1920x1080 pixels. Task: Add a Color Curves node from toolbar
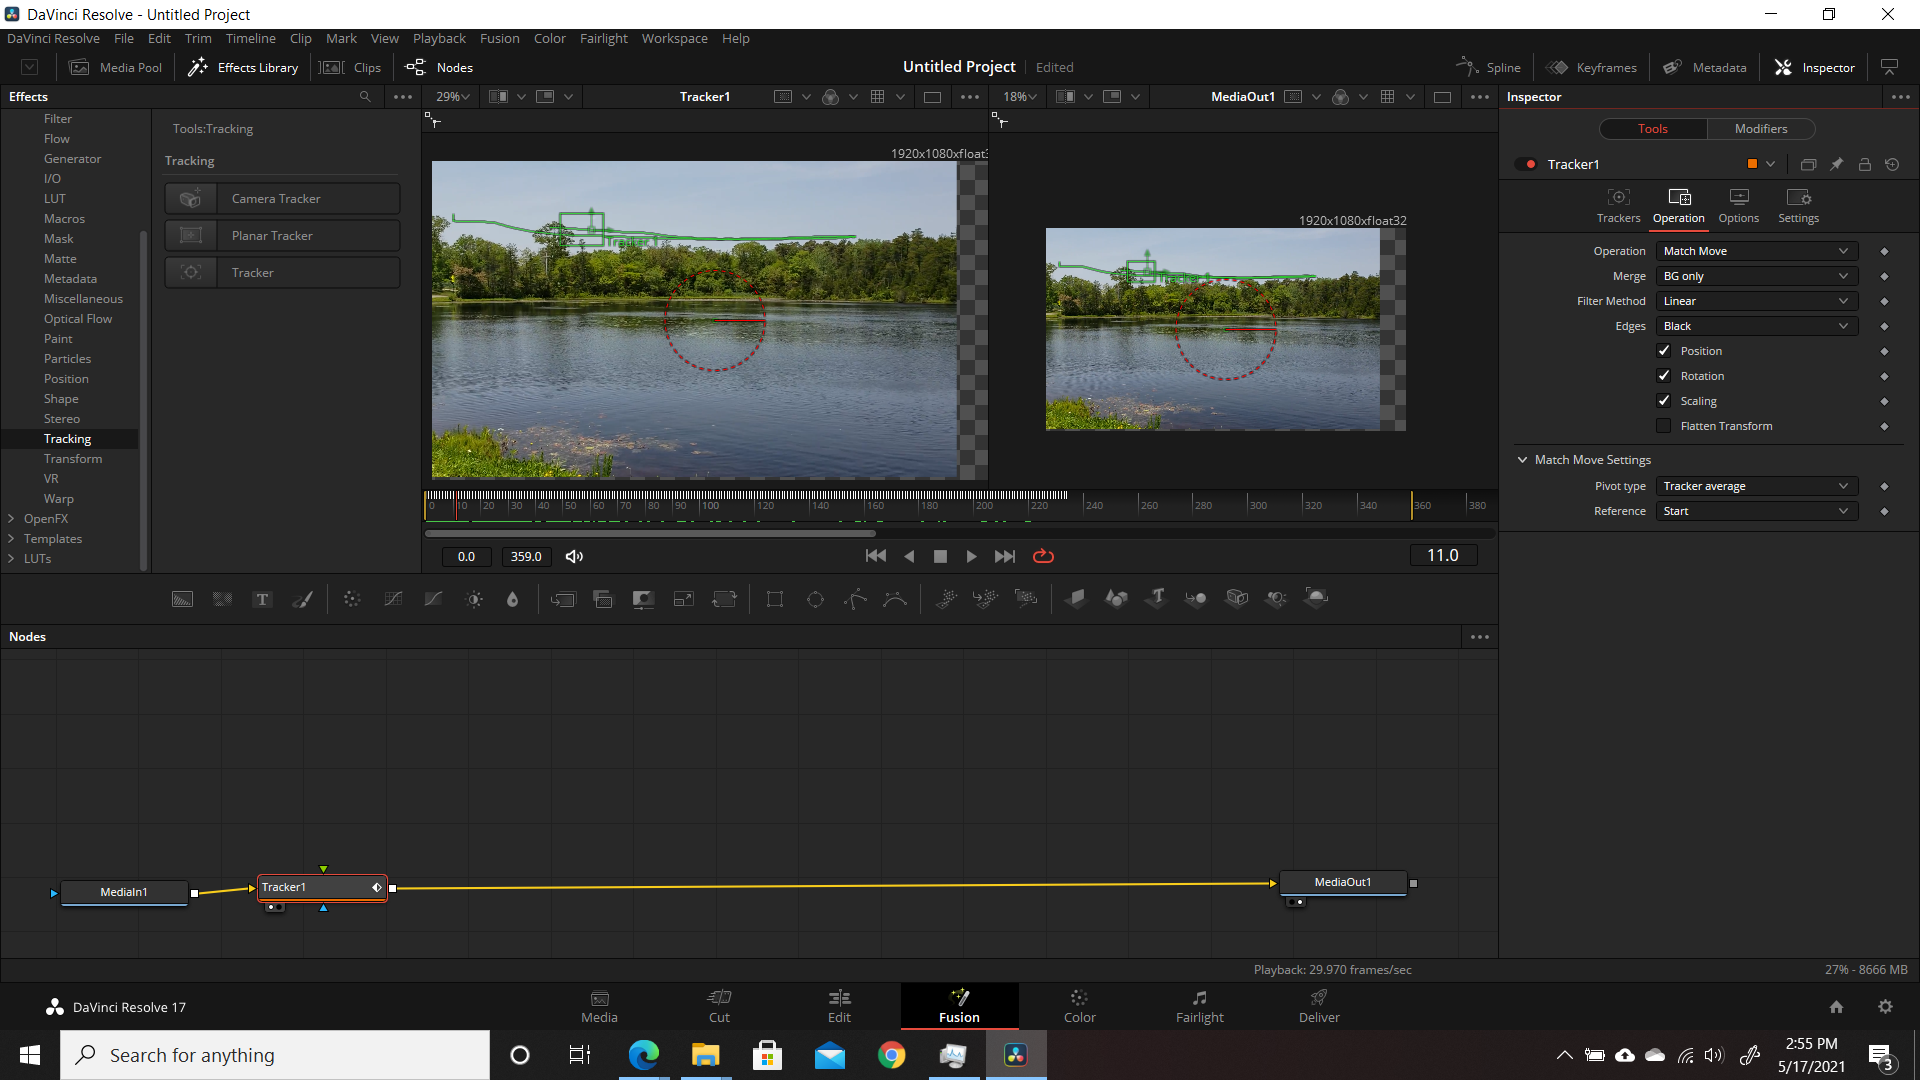393,599
